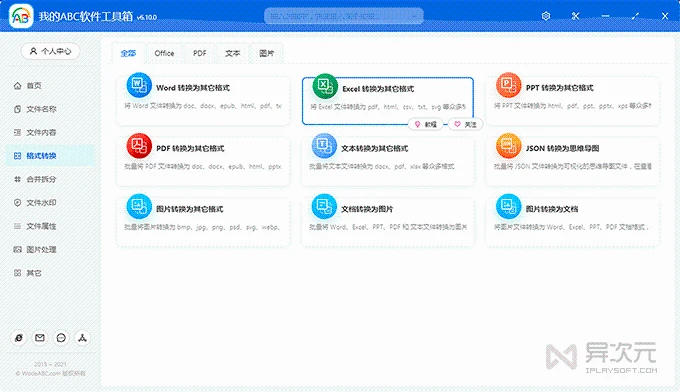This screenshot has height=392, width=680.
Task: Switch to the PDF tab
Action: [x=199, y=53]
